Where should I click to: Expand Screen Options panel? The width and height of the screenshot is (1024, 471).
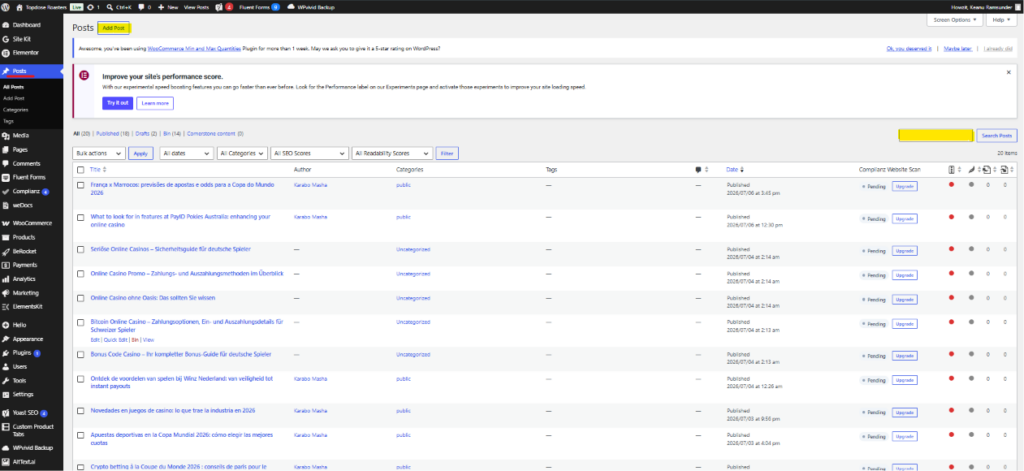pos(954,20)
